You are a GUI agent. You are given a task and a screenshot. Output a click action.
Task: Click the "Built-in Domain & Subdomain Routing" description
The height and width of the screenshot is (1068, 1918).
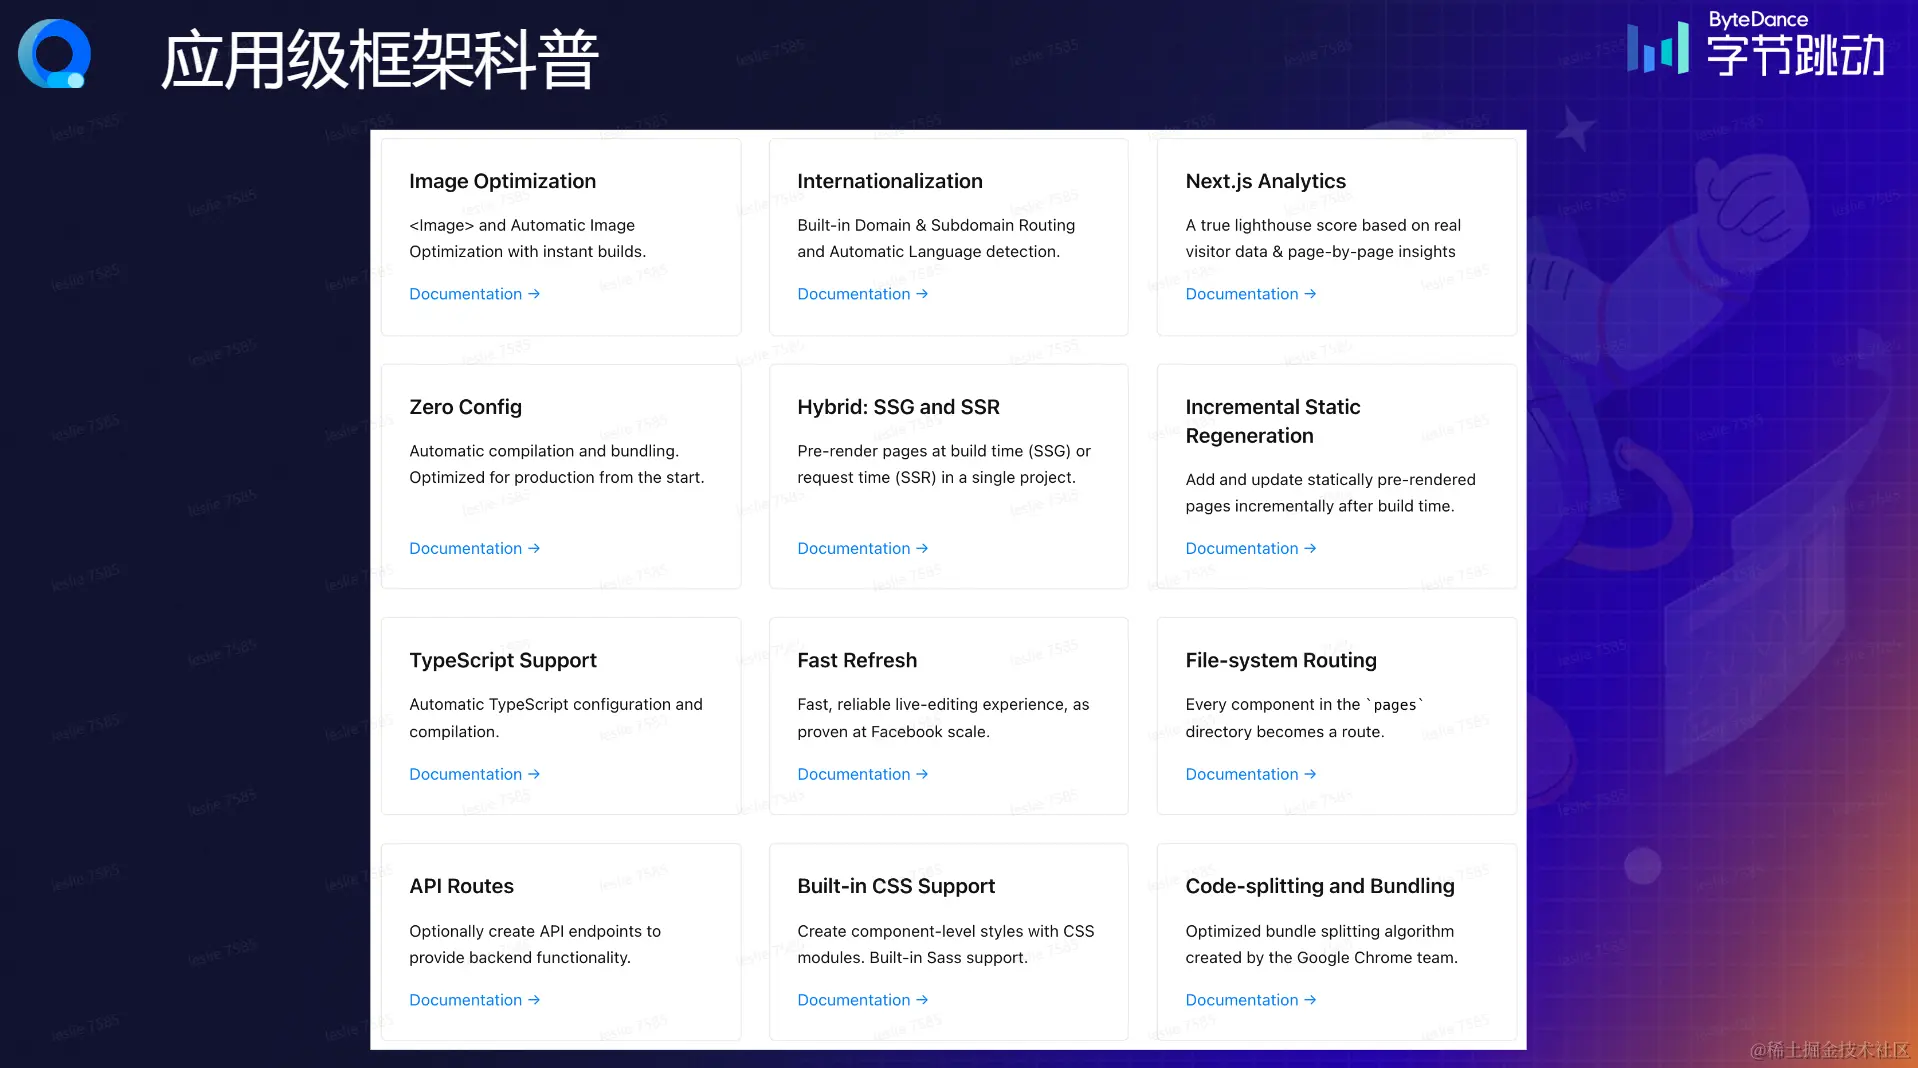click(x=936, y=238)
